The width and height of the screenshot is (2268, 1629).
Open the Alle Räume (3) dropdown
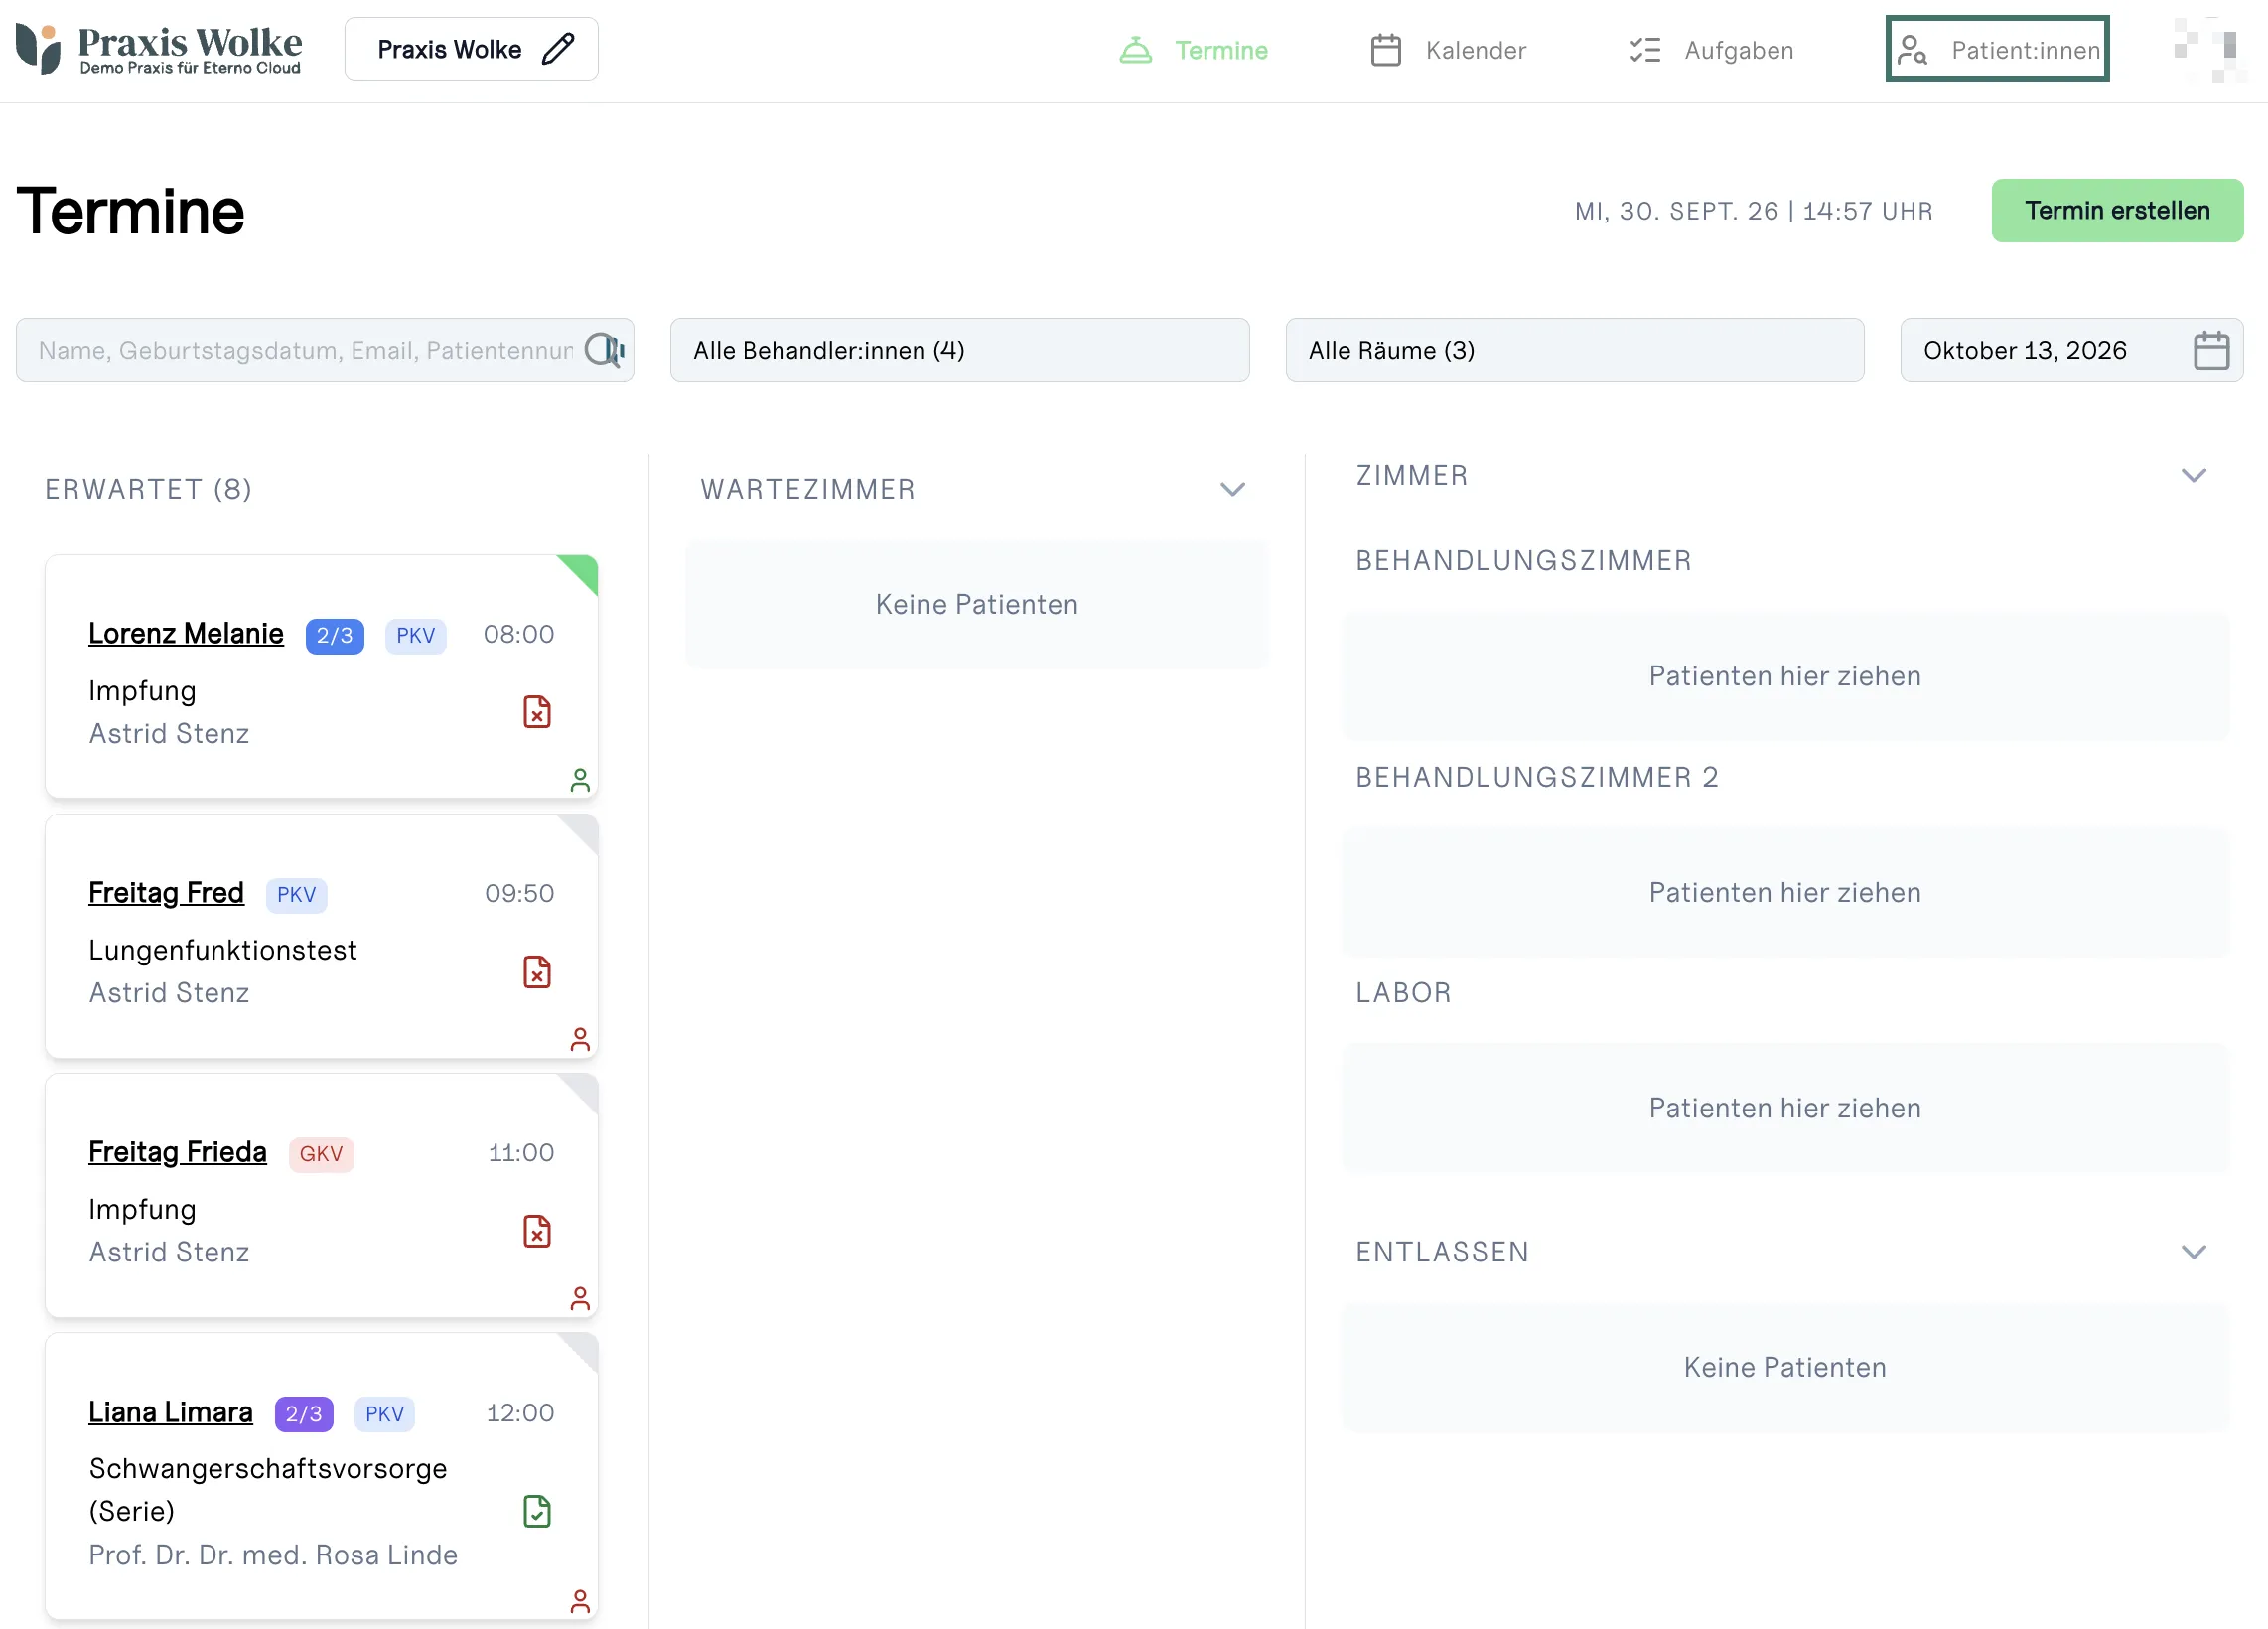click(1574, 350)
